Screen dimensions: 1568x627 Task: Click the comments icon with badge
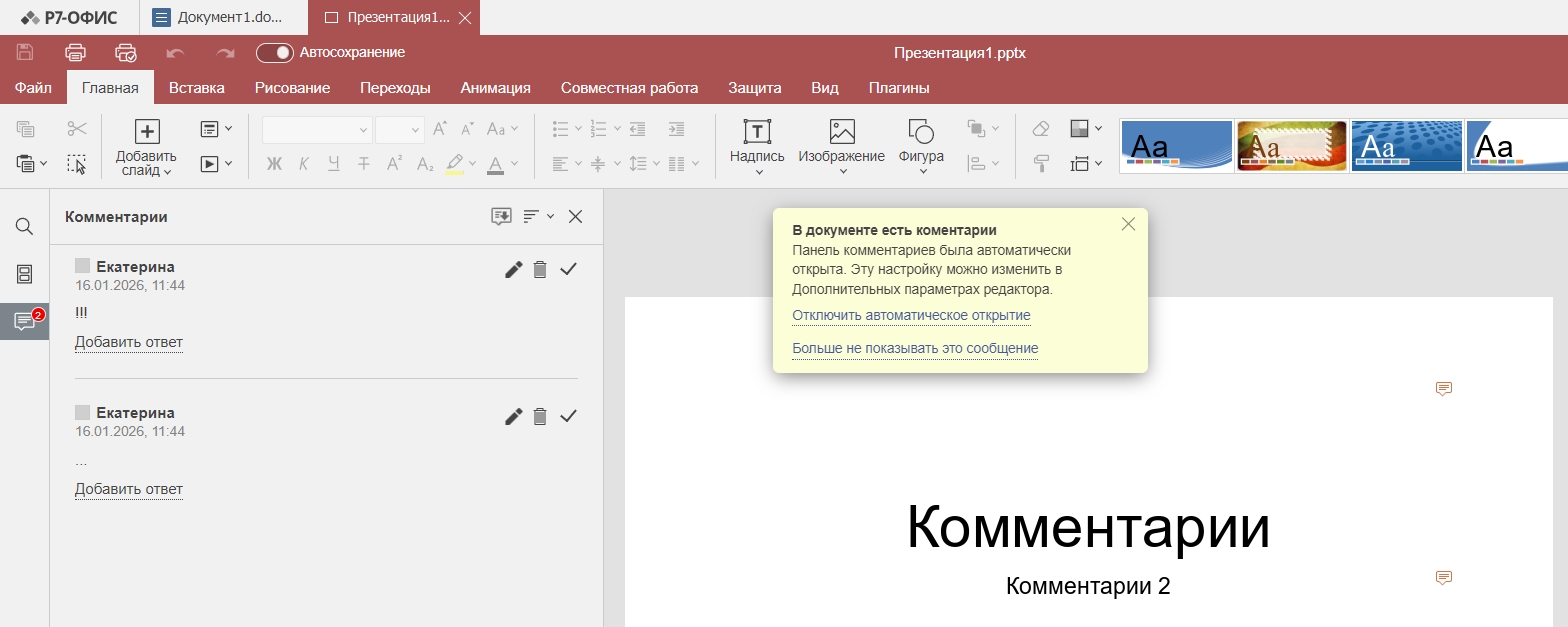pyautogui.click(x=24, y=321)
